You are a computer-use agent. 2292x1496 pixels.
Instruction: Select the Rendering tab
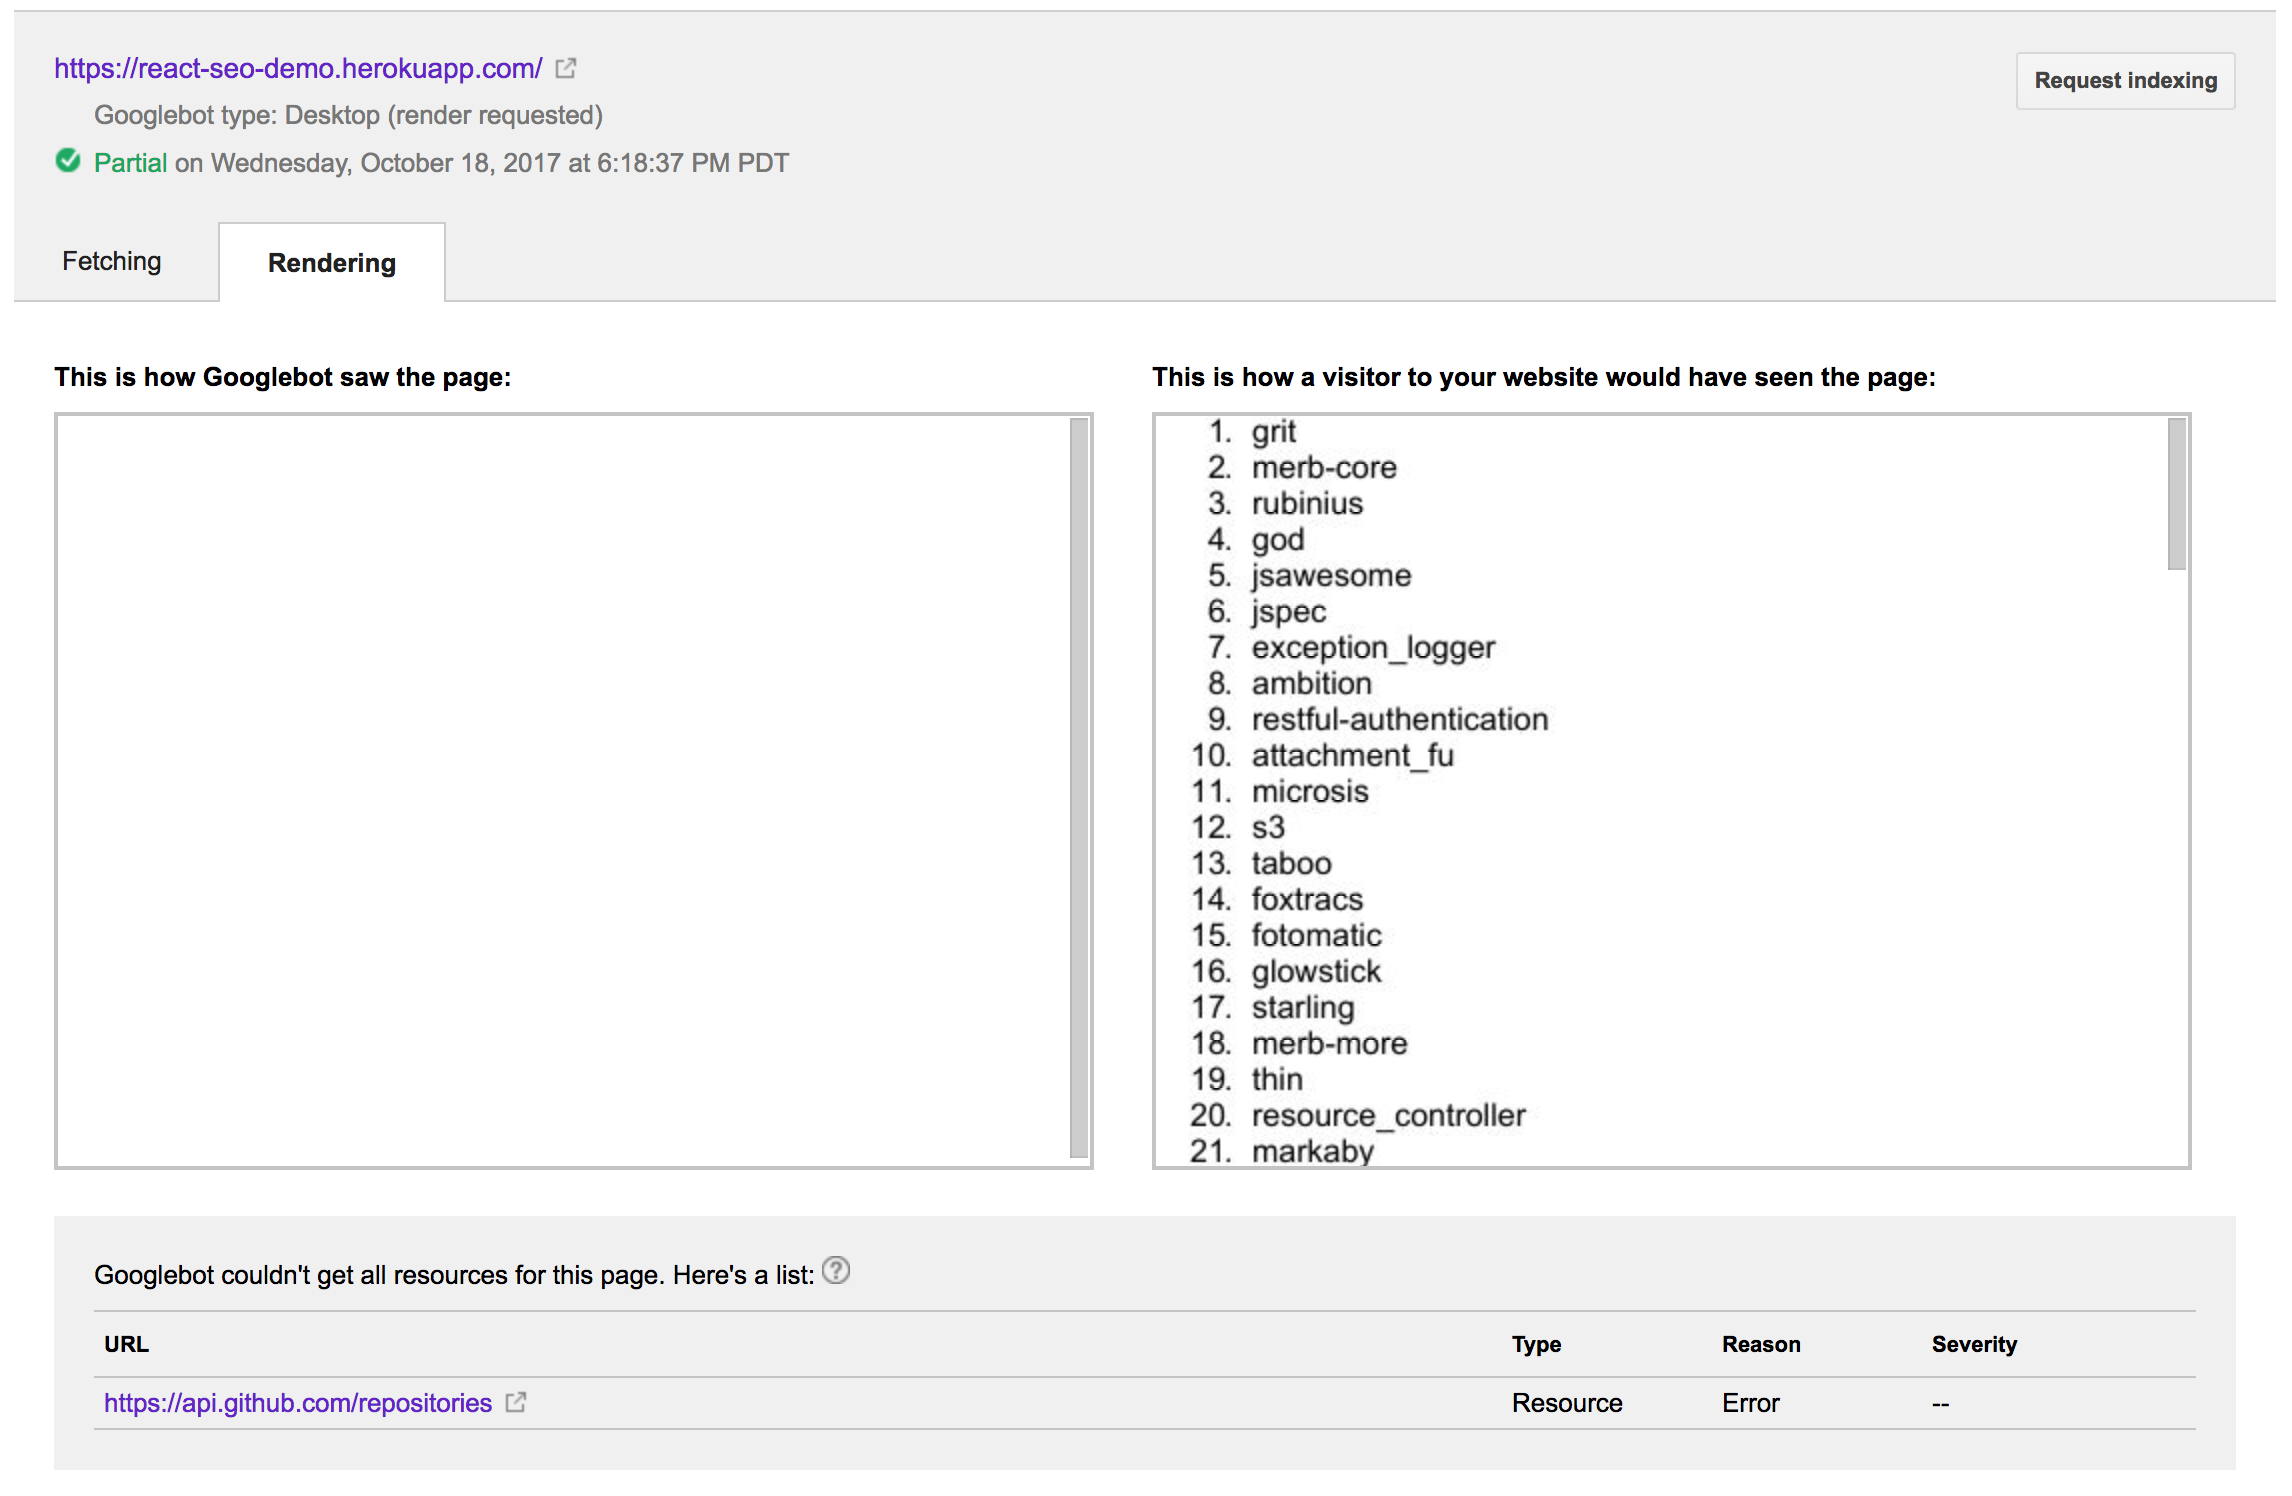[331, 263]
